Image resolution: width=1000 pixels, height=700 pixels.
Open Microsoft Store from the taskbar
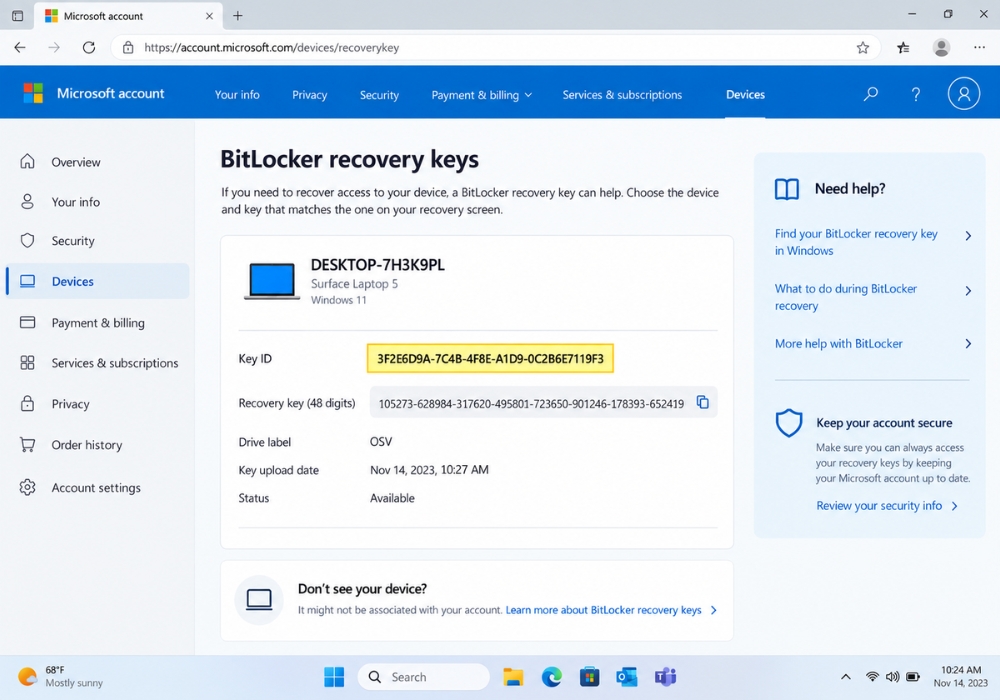pos(589,676)
